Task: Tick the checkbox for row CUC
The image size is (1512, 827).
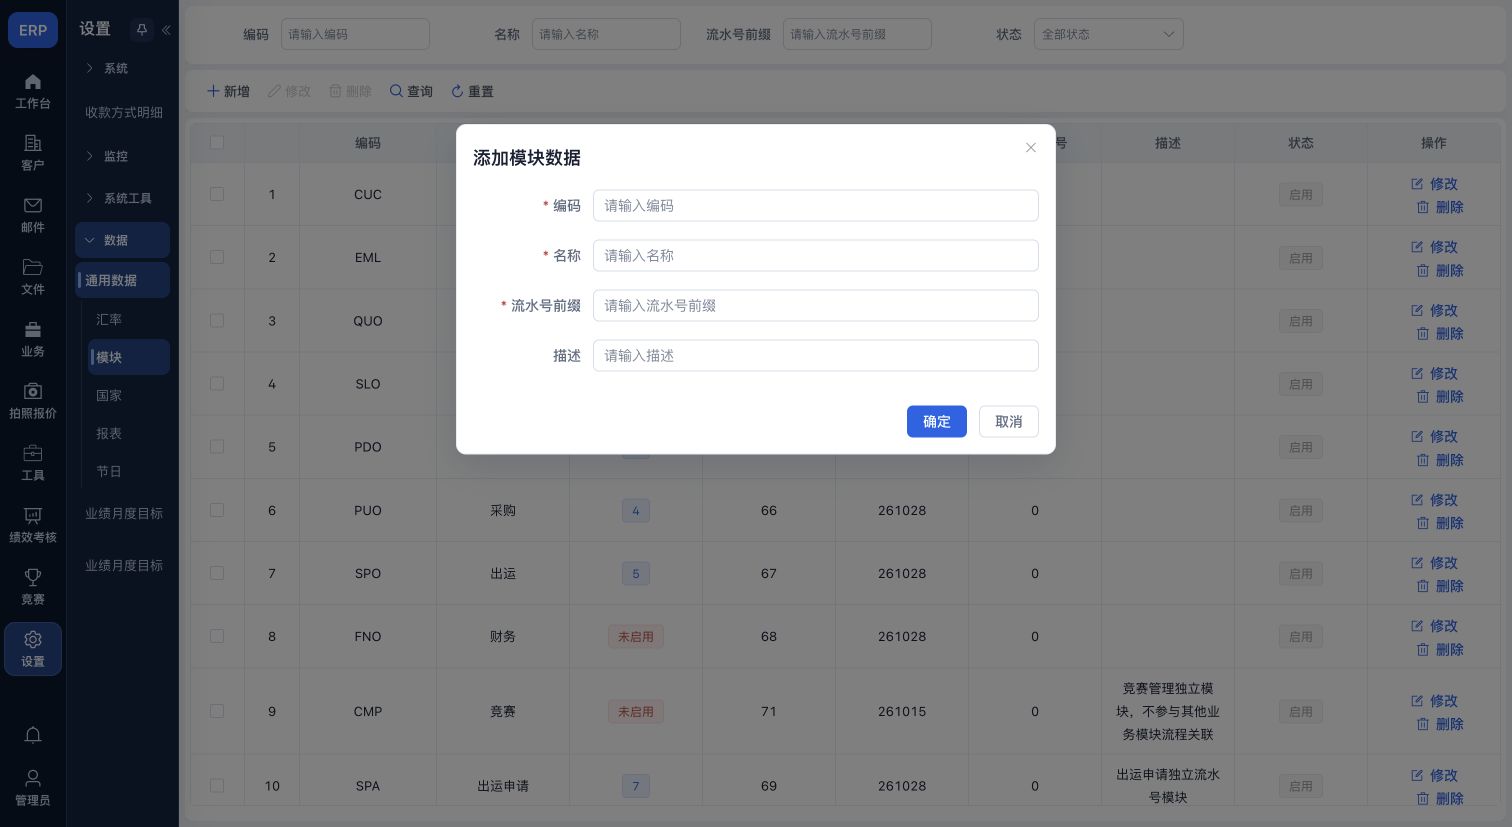Action: (217, 194)
